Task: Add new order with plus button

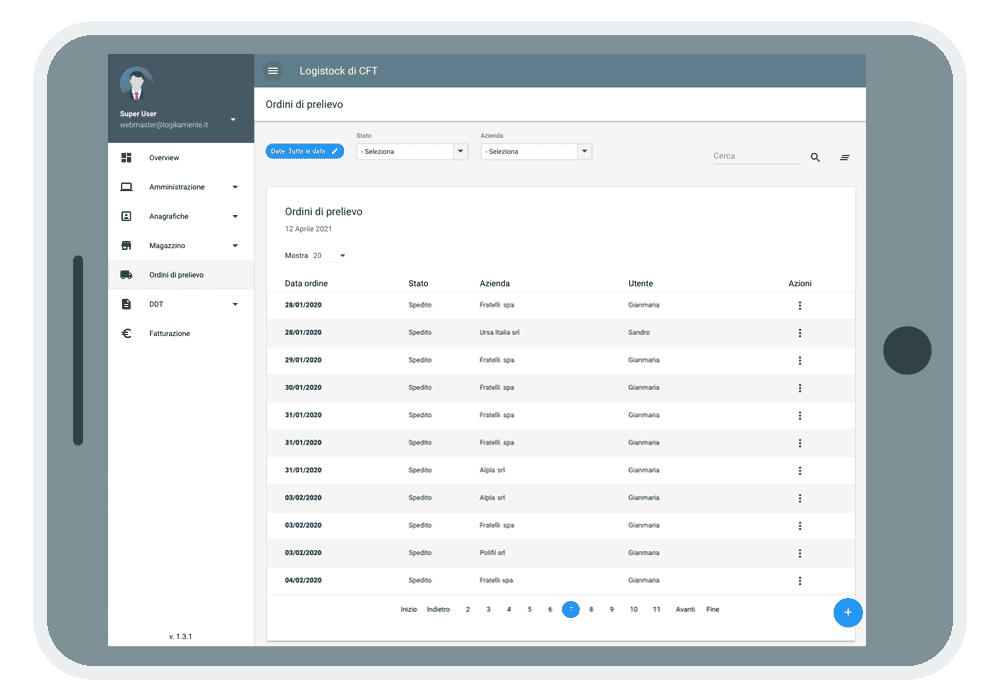Action: 848,613
